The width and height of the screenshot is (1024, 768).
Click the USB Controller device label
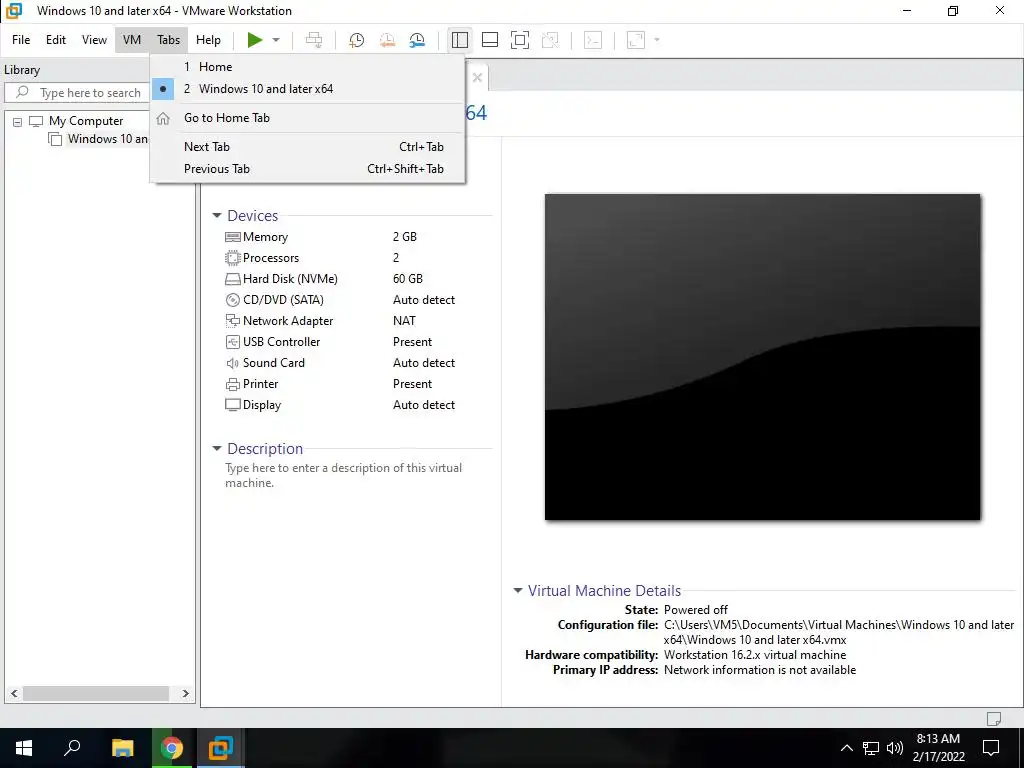point(281,342)
